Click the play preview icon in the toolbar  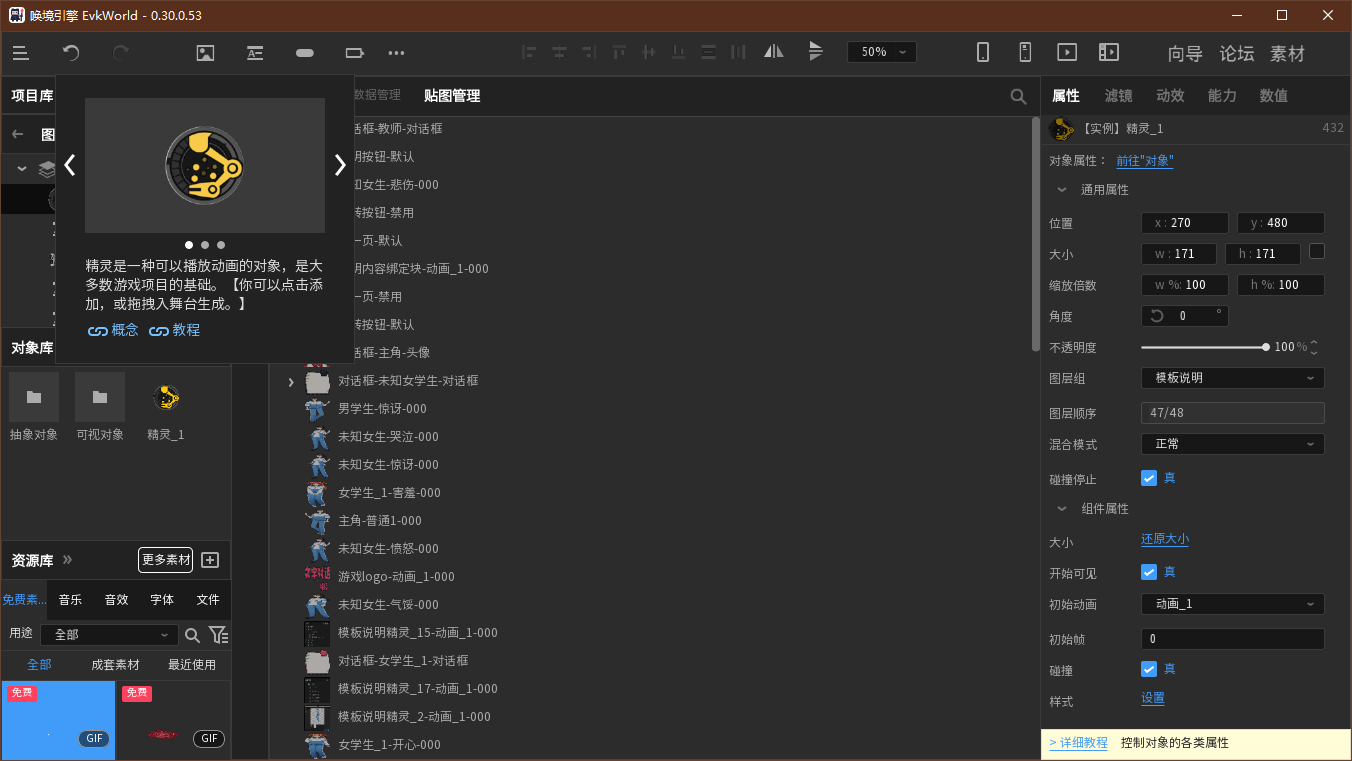[1067, 52]
